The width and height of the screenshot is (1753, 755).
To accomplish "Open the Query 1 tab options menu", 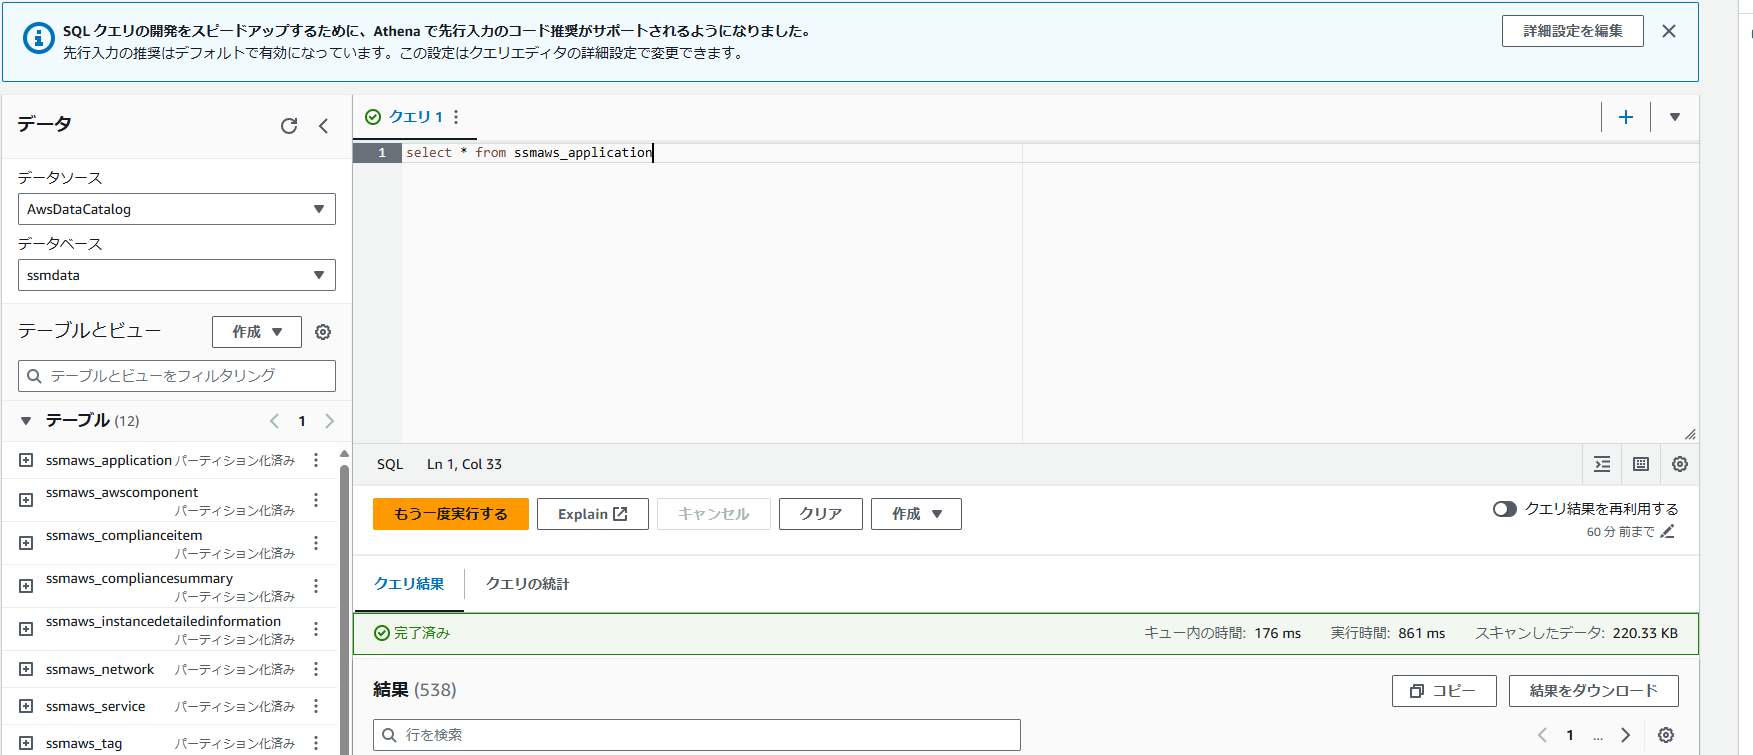I will coord(456,117).
